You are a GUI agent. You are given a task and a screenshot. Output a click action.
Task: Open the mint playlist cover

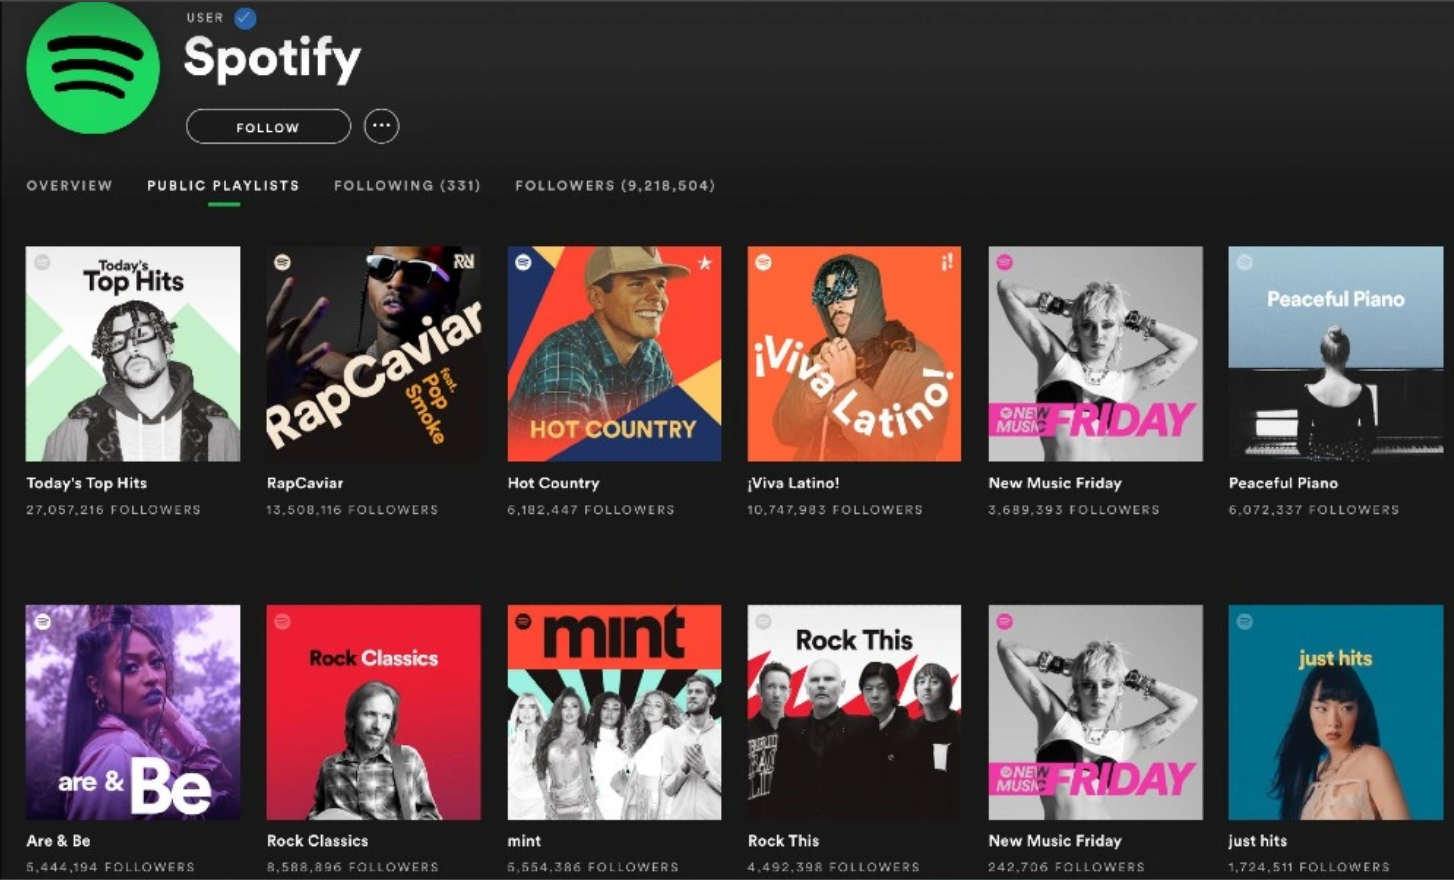(614, 712)
